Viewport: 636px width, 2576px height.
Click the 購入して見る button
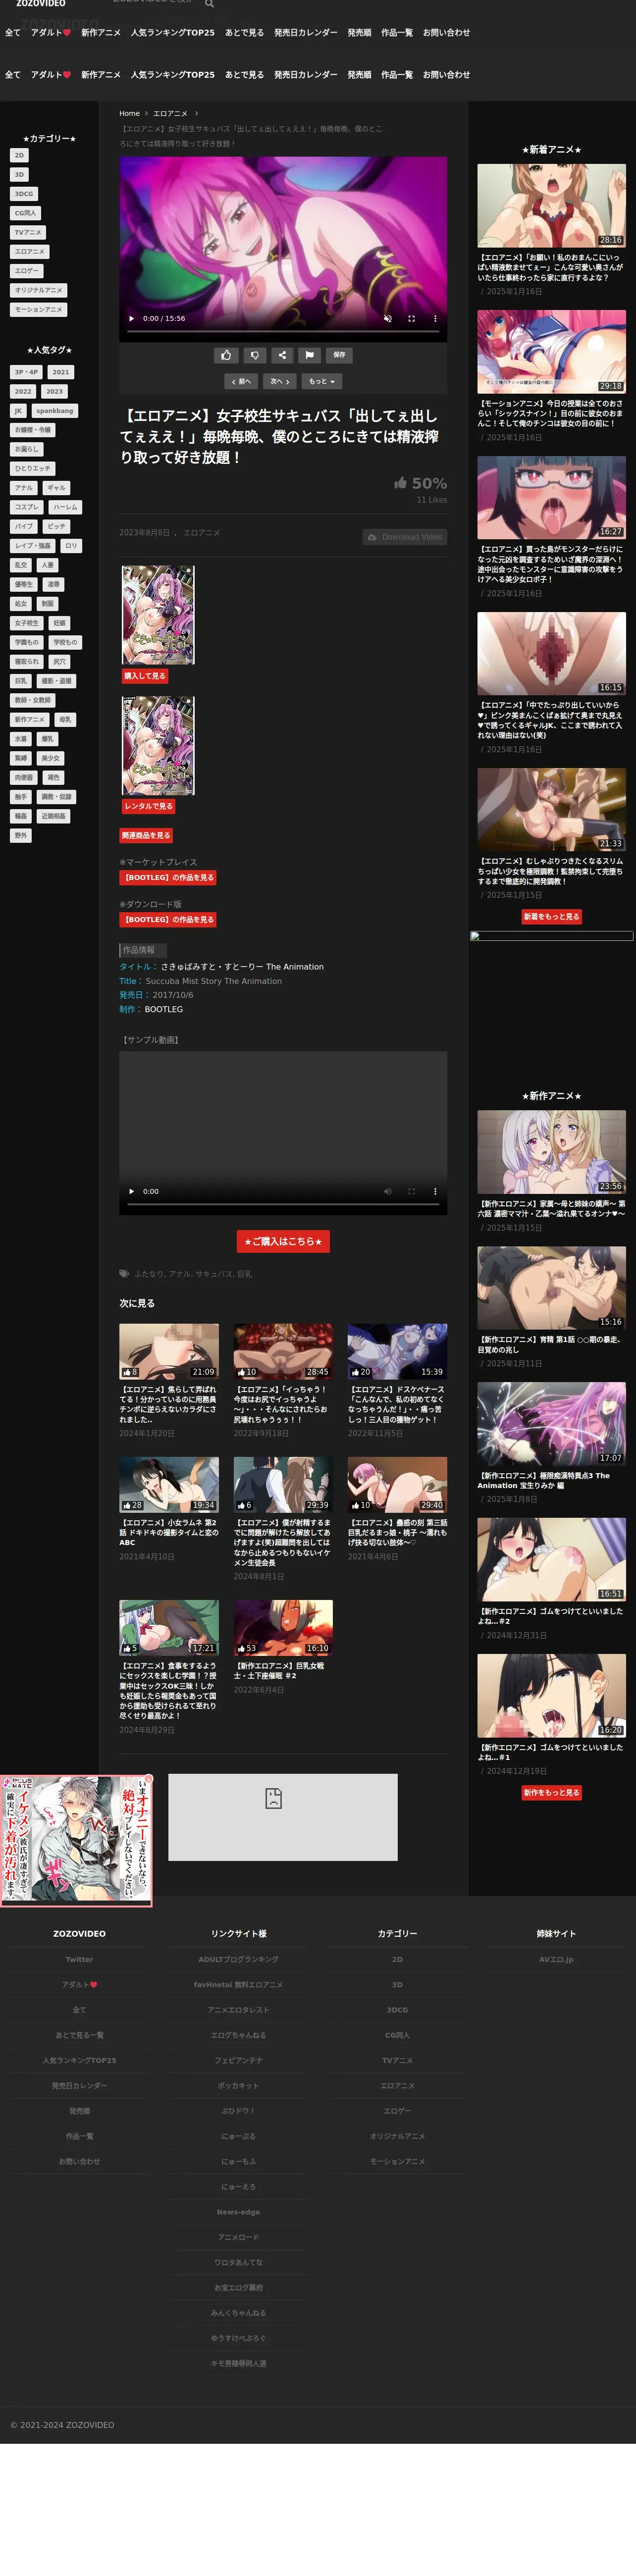(x=145, y=676)
